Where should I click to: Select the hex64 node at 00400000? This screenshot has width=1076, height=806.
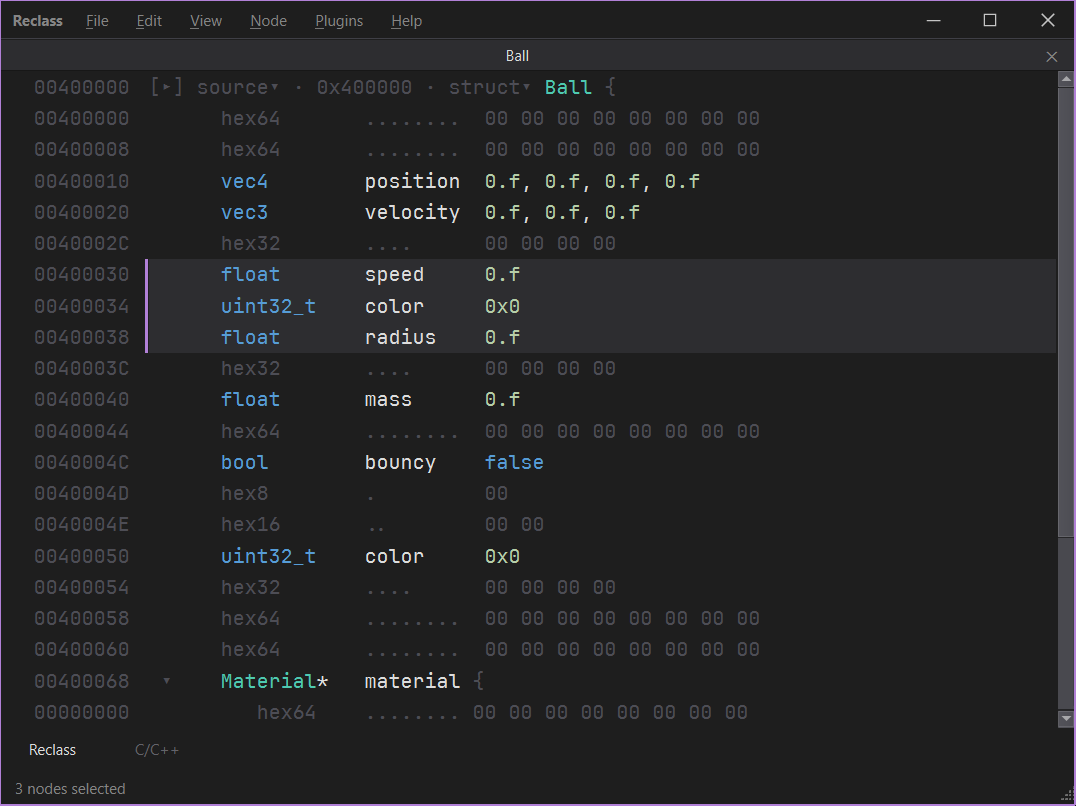tap(250, 118)
